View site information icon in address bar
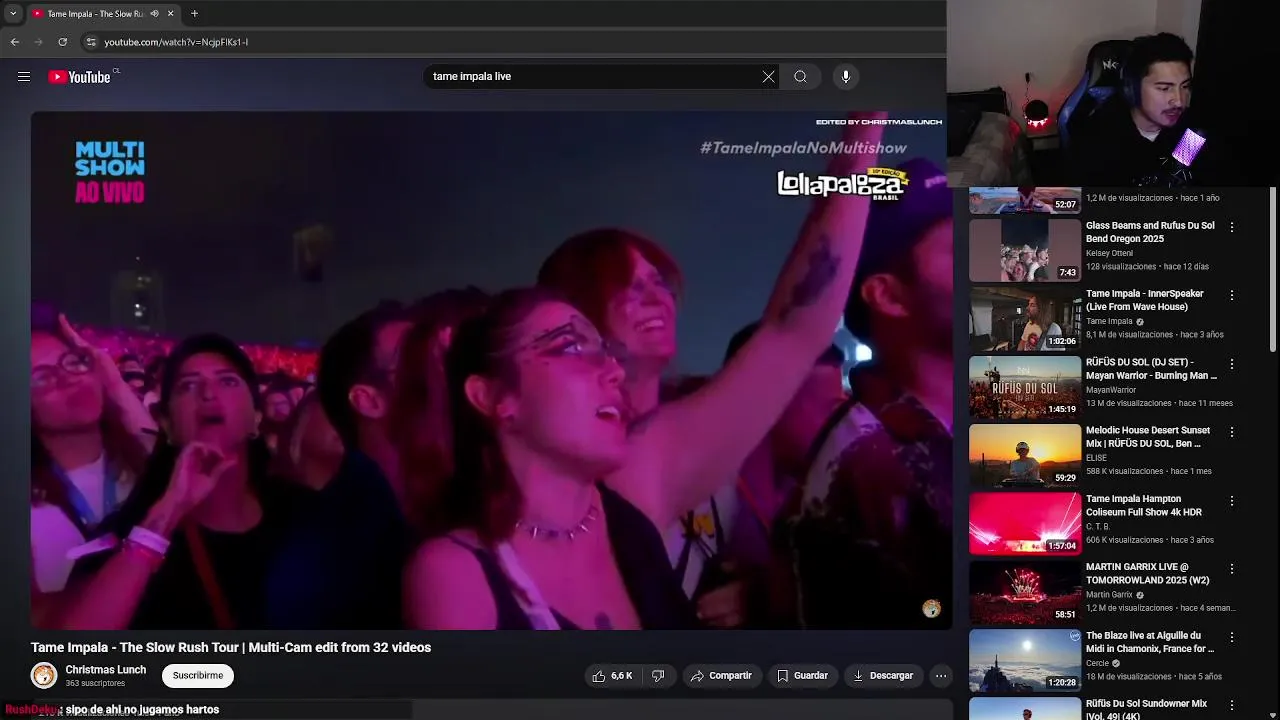Viewport: 1280px width, 720px height. (91, 42)
